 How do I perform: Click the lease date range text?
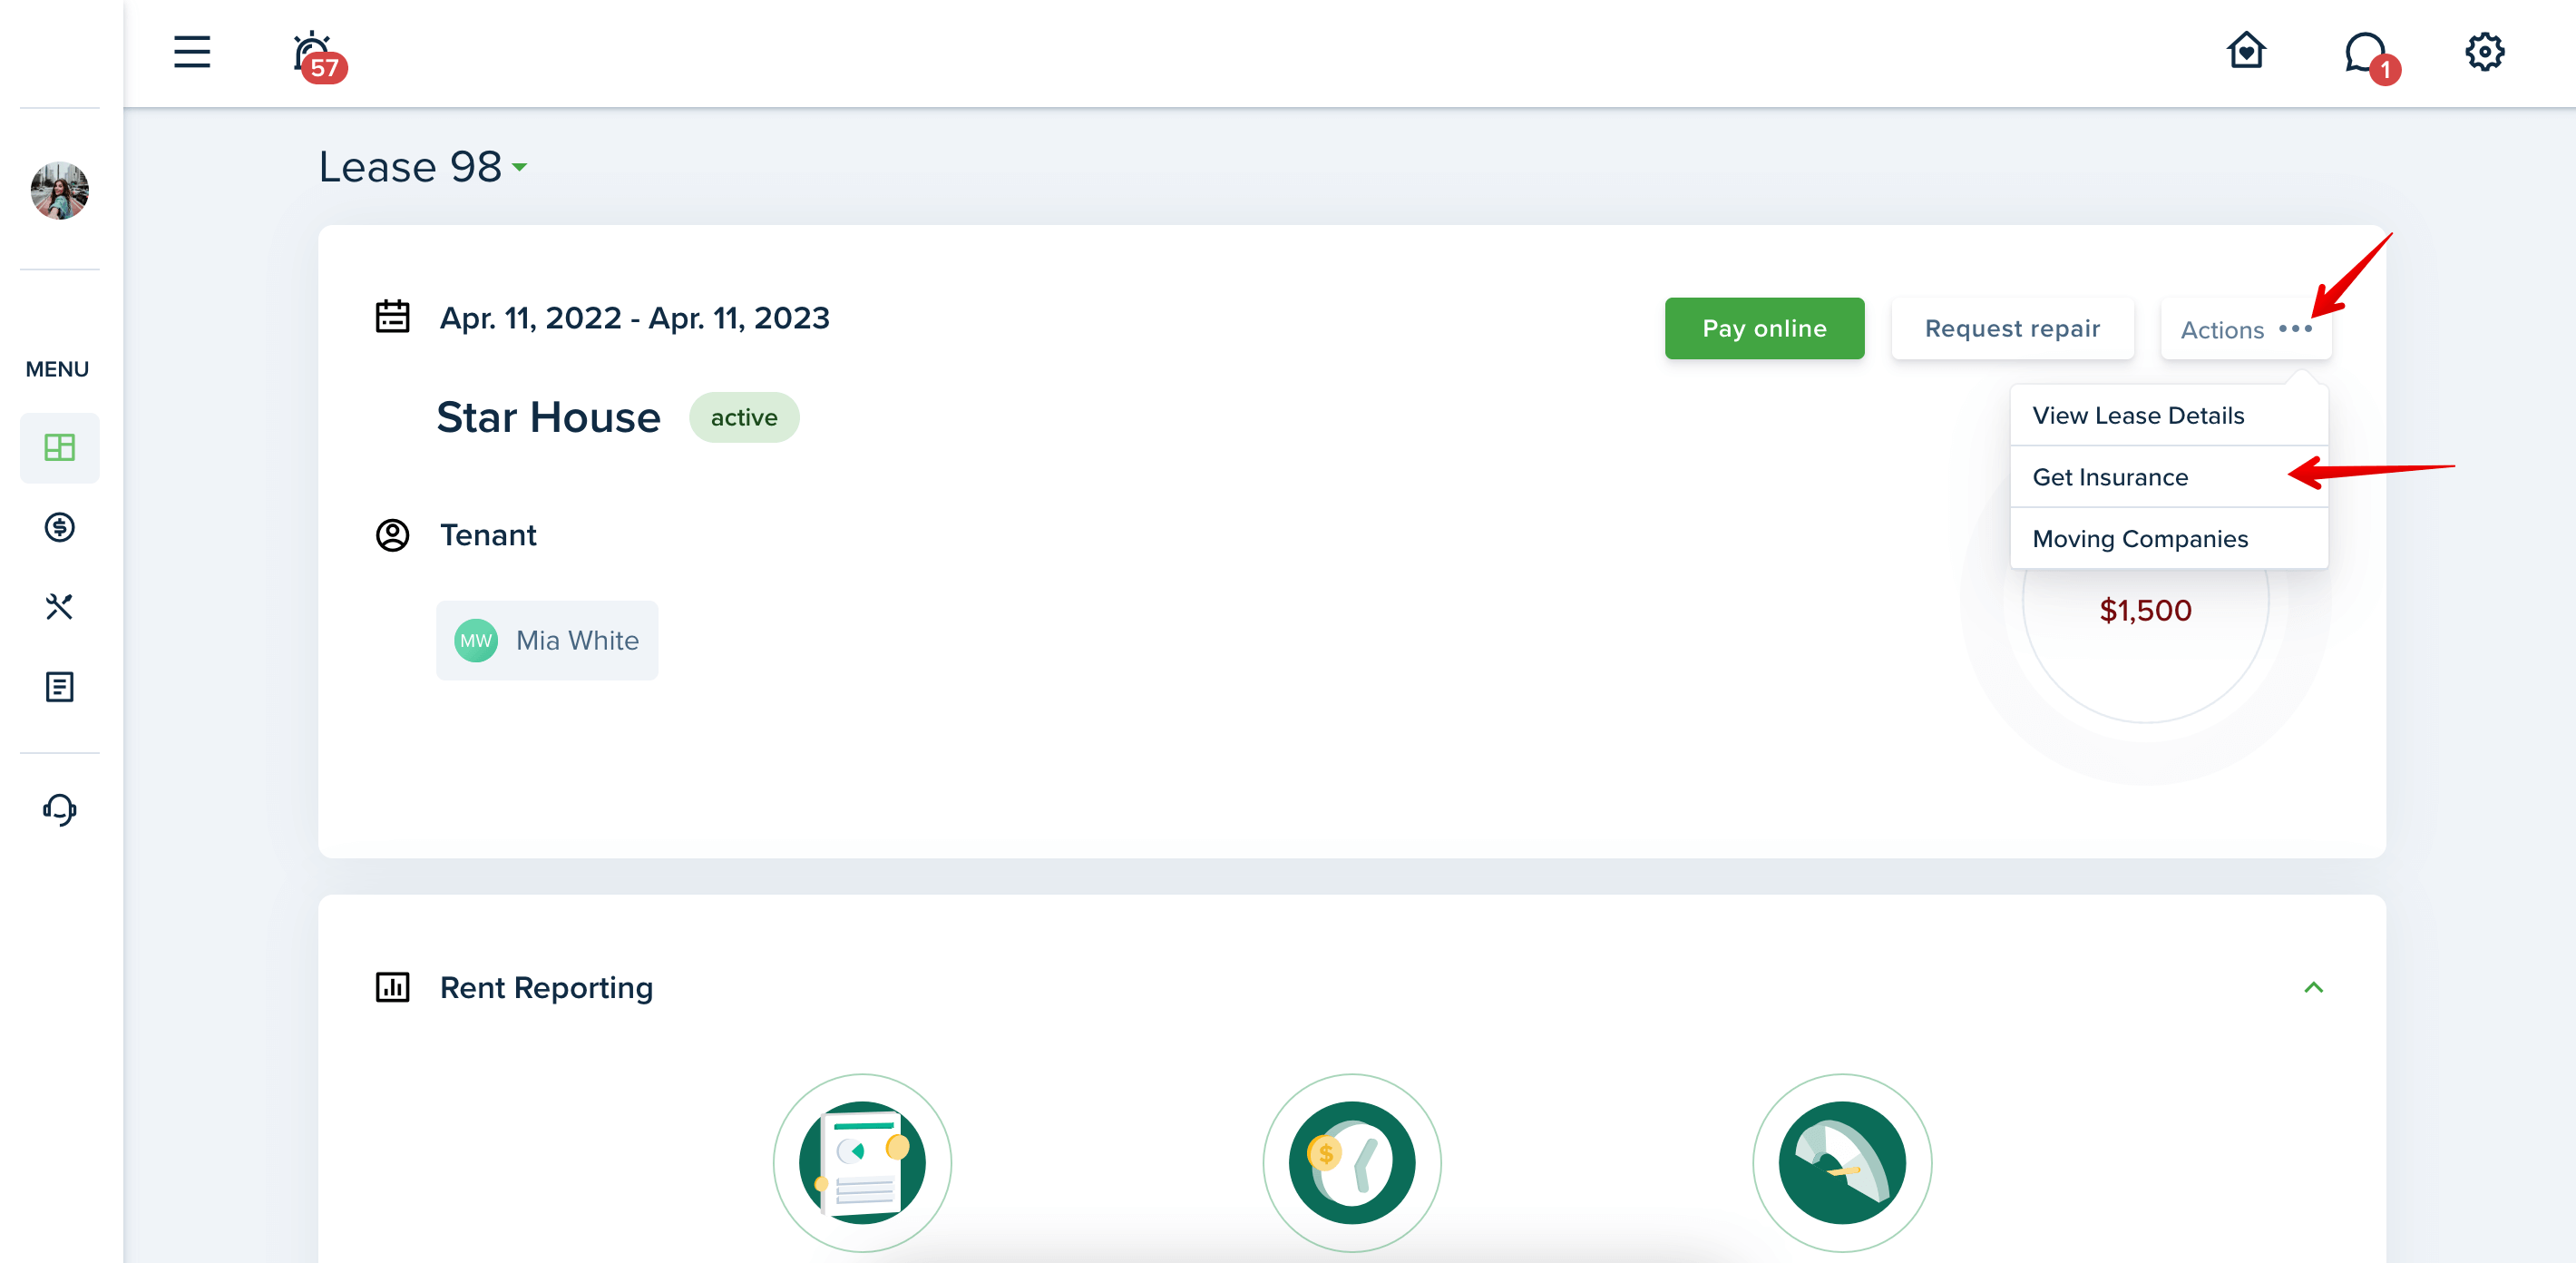pyautogui.click(x=635, y=318)
